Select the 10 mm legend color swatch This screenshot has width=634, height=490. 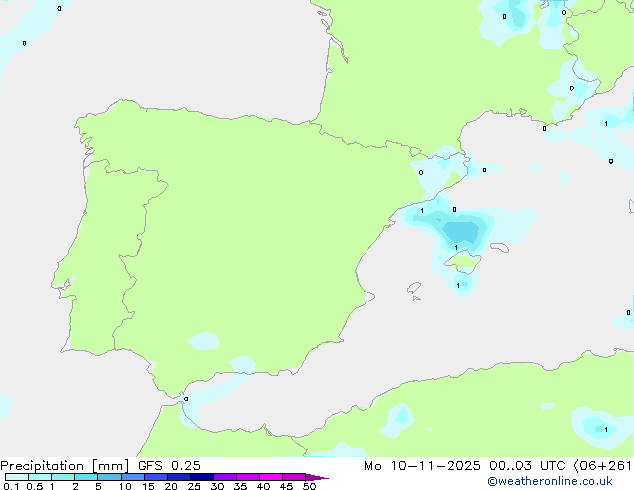tap(132, 477)
